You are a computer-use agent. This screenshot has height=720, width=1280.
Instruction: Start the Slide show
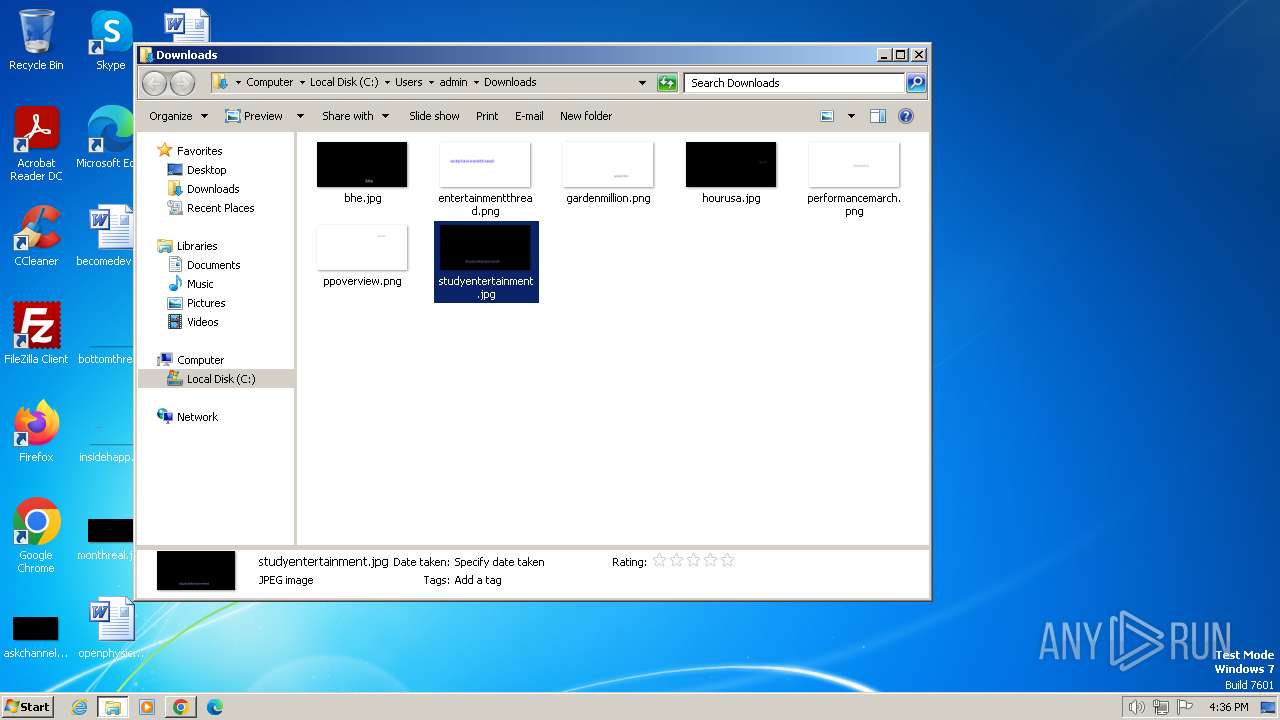[x=434, y=116]
